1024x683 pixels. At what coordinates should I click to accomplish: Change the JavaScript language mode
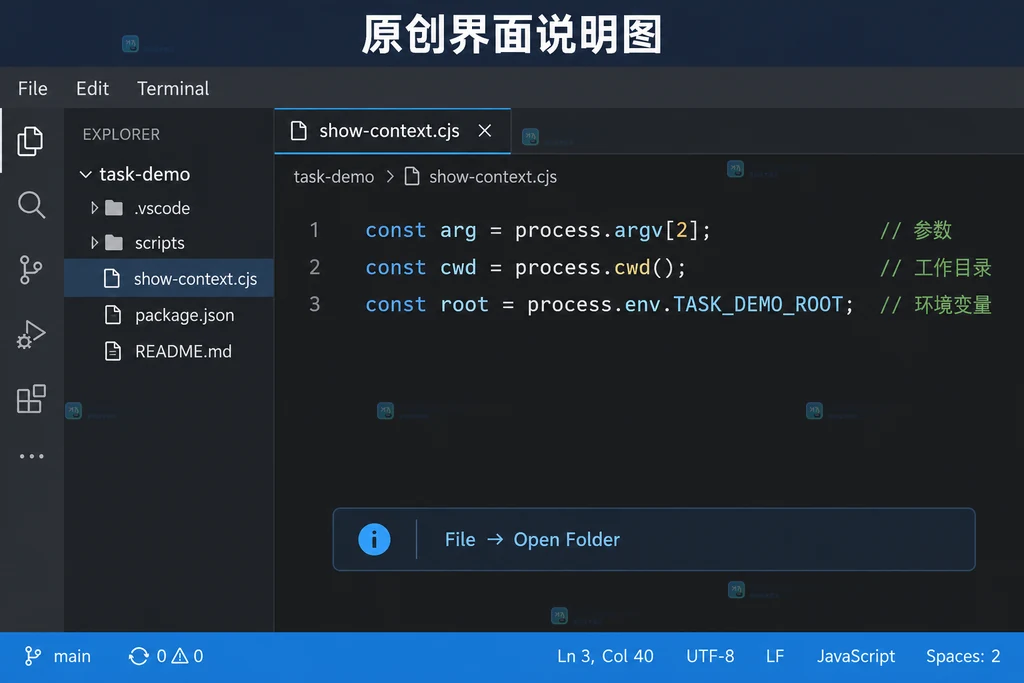pyautogui.click(x=856, y=656)
